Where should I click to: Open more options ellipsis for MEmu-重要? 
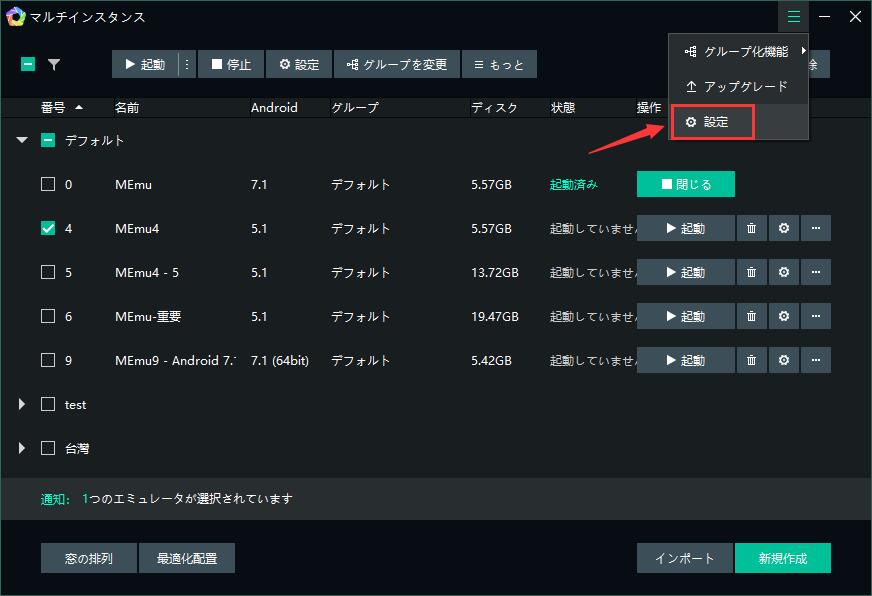[x=816, y=316]
